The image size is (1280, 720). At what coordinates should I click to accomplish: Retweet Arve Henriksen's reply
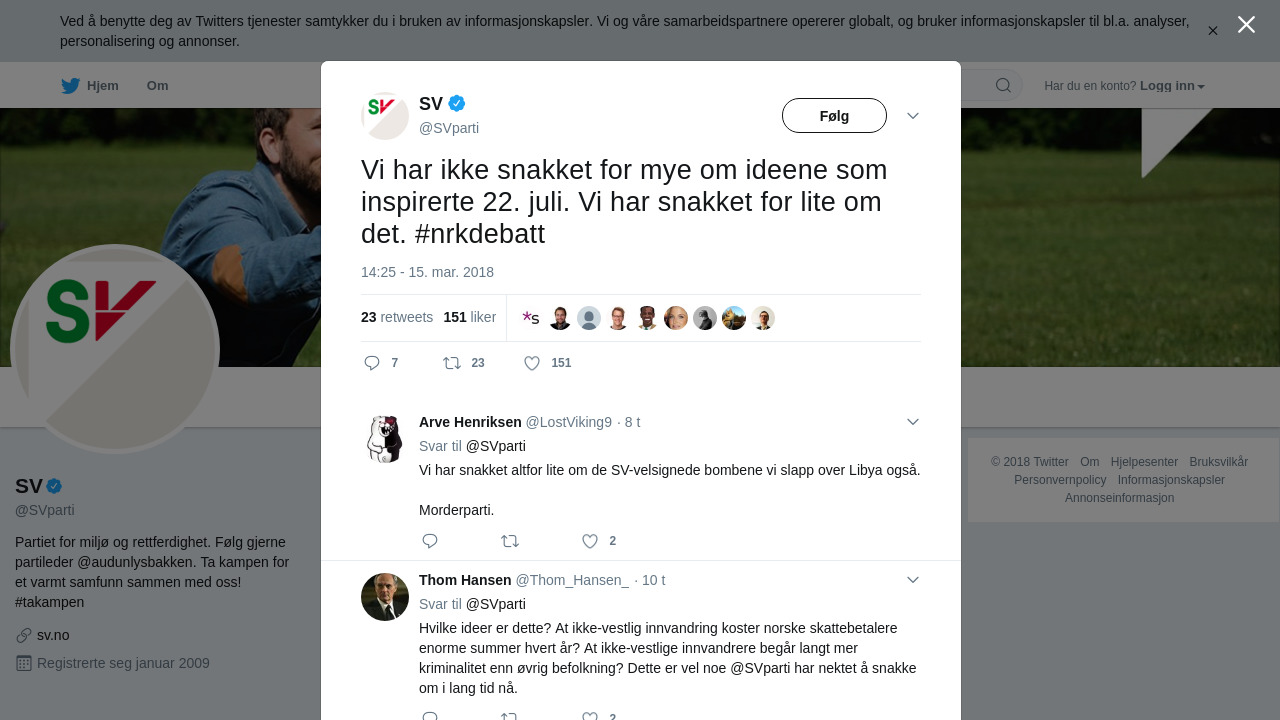pos(510,541)
